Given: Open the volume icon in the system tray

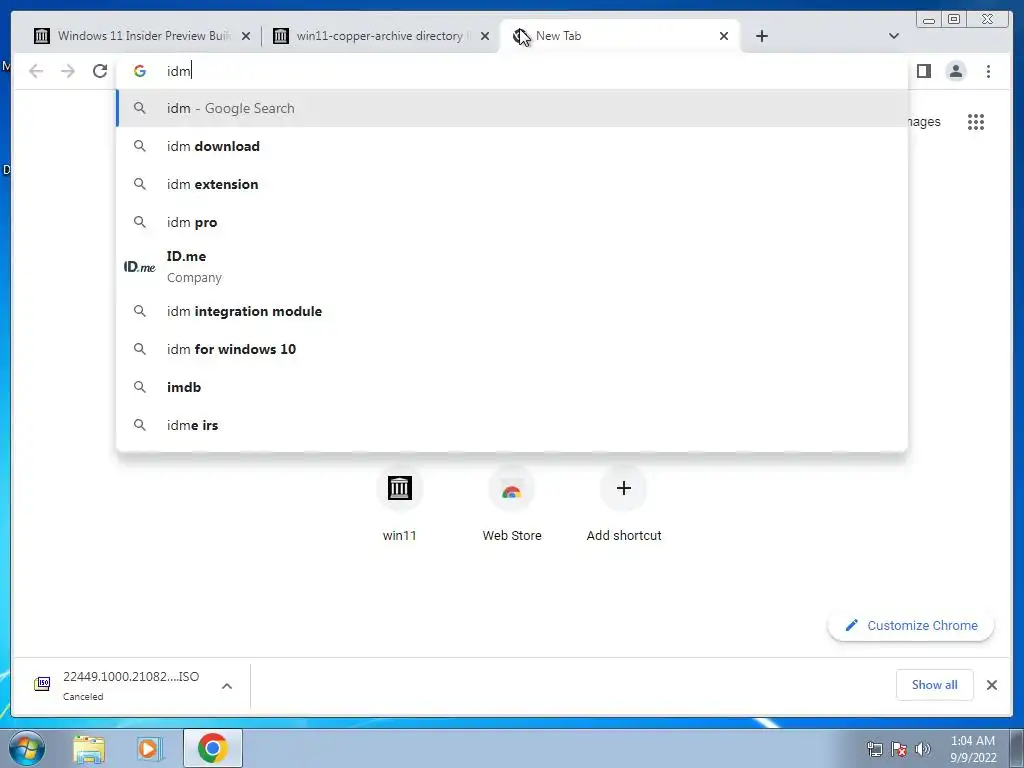Looking at the screenshot, I should (923, 749).
